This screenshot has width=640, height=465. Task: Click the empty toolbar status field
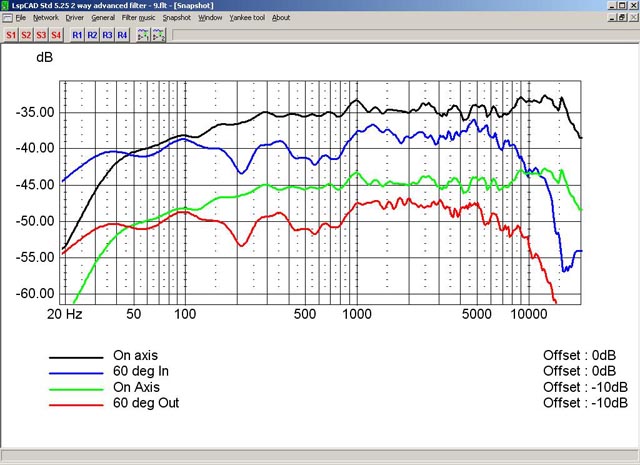[404, 35]
